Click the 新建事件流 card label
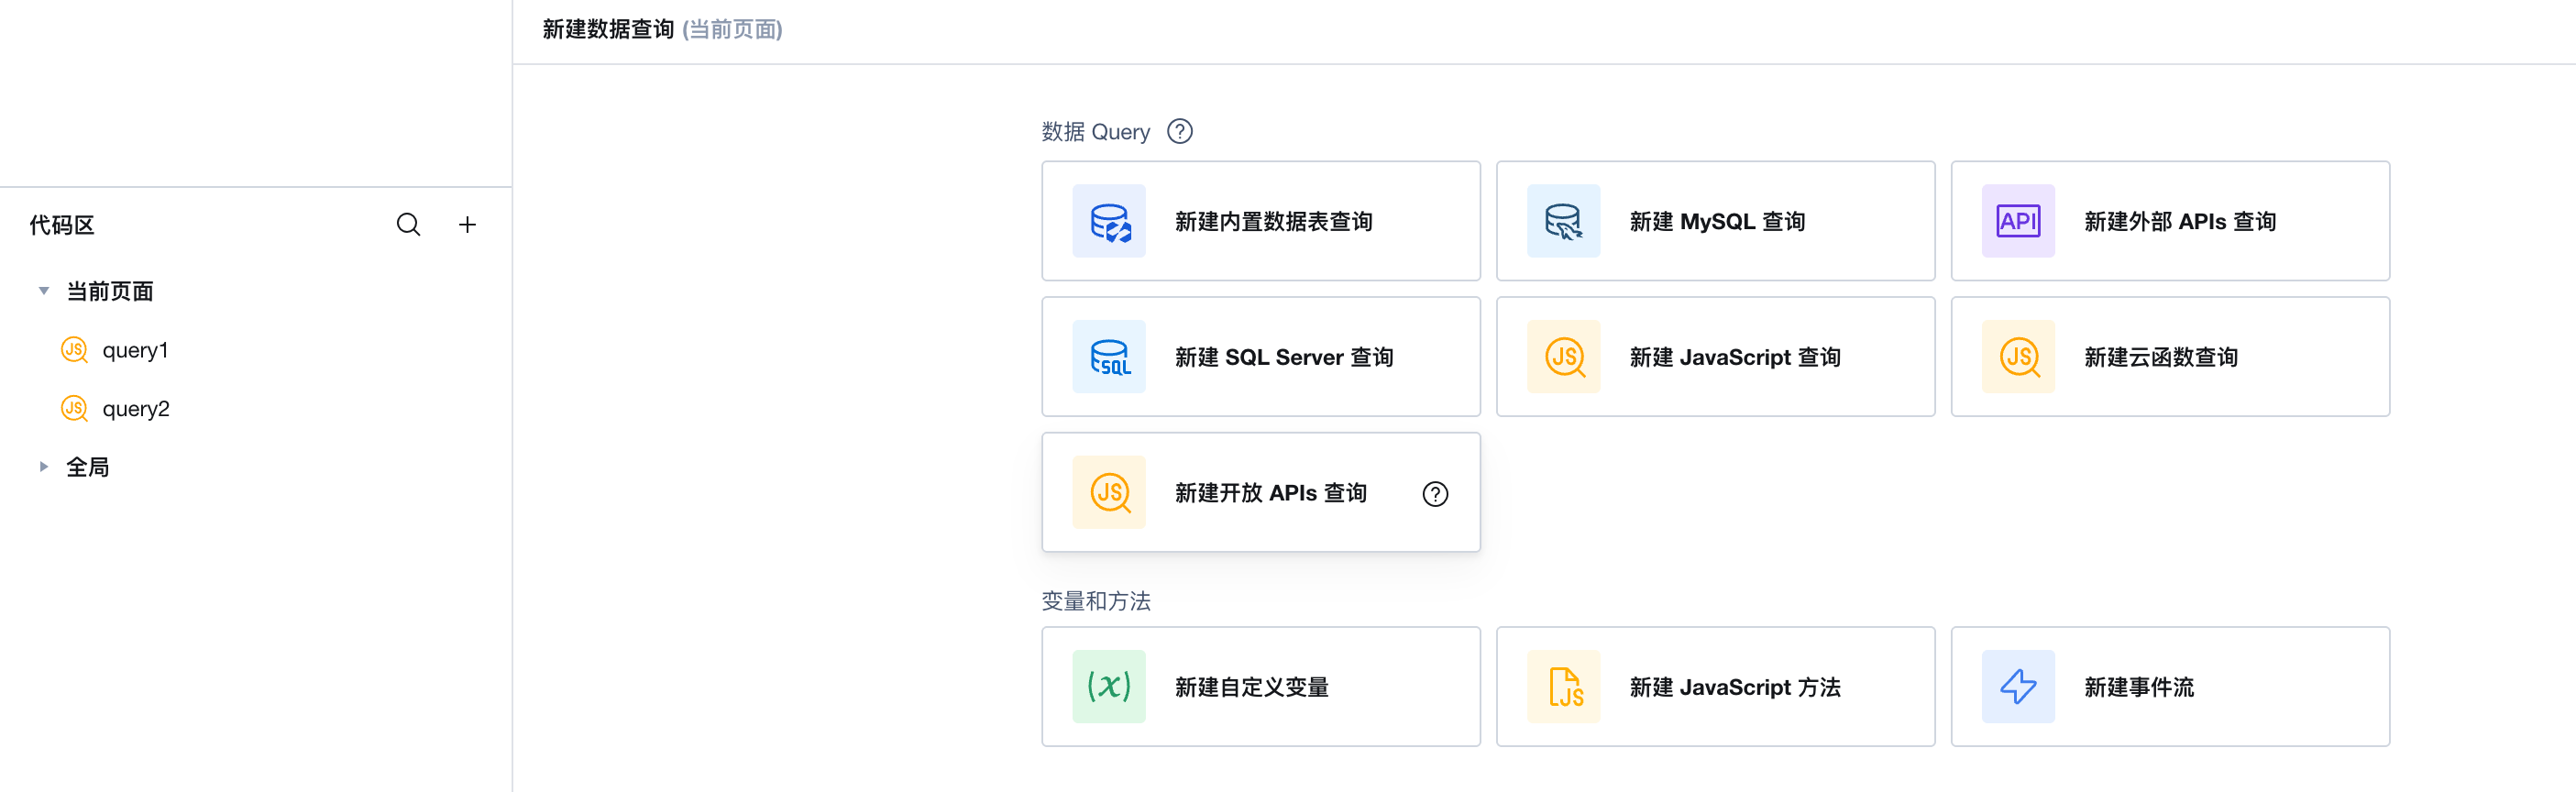 coord(2139,687)
